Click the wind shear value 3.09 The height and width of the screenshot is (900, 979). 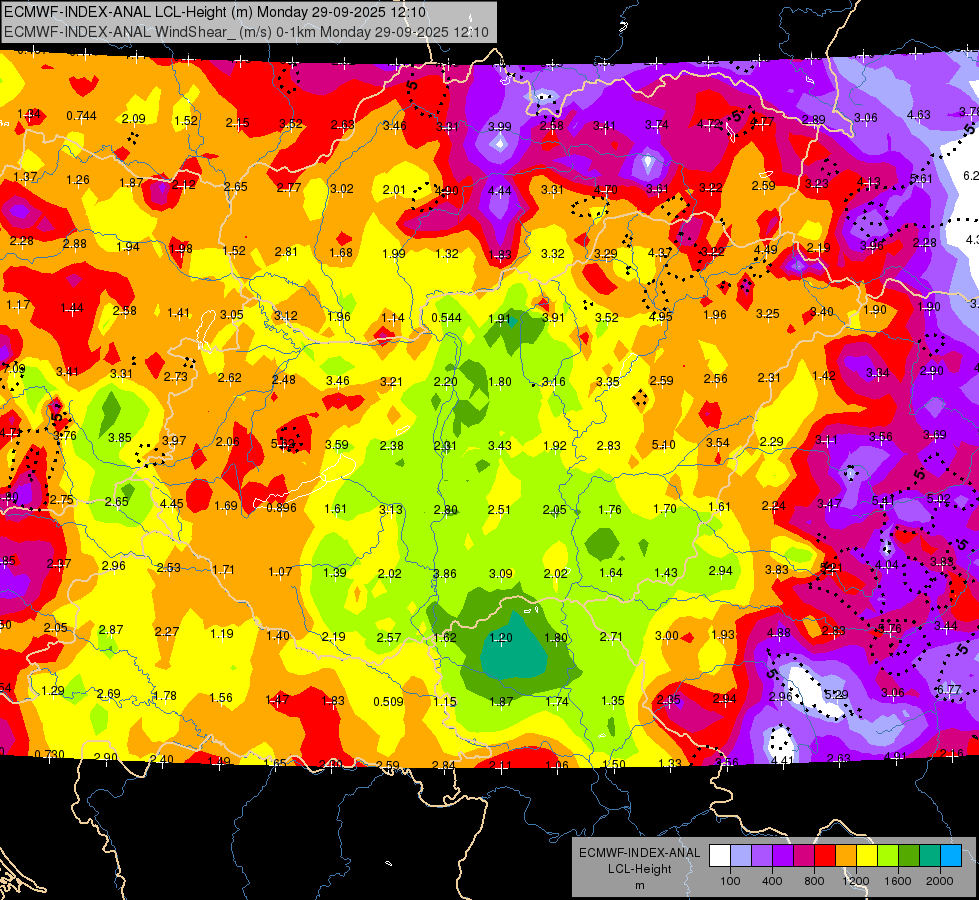coord(501,573)
